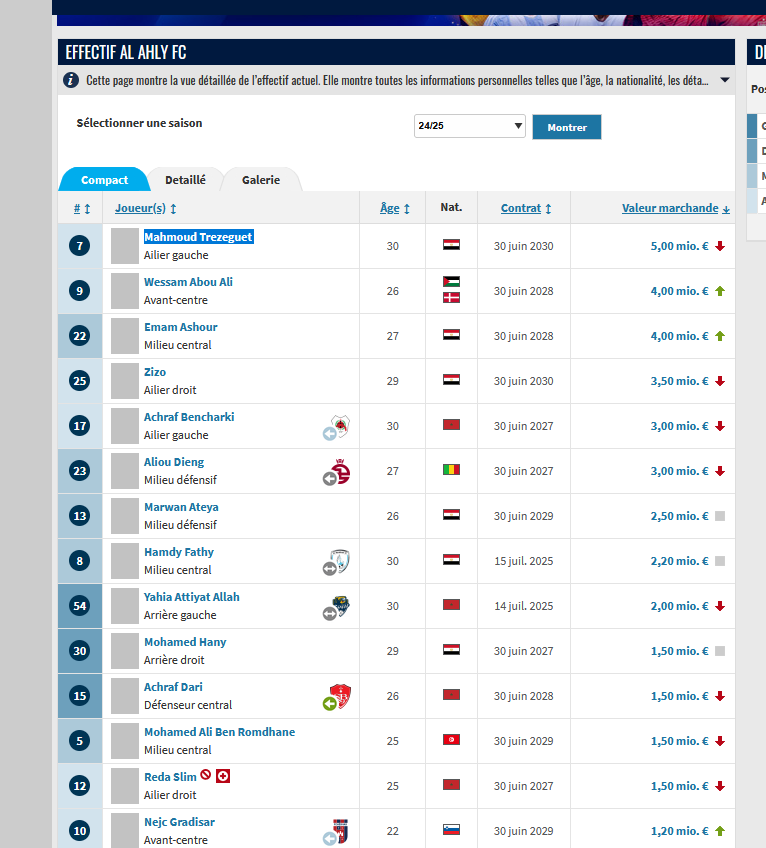Click Reda Slim's red injury cross icon
This screenshot has width=766, height=848.
pos(223,776)
